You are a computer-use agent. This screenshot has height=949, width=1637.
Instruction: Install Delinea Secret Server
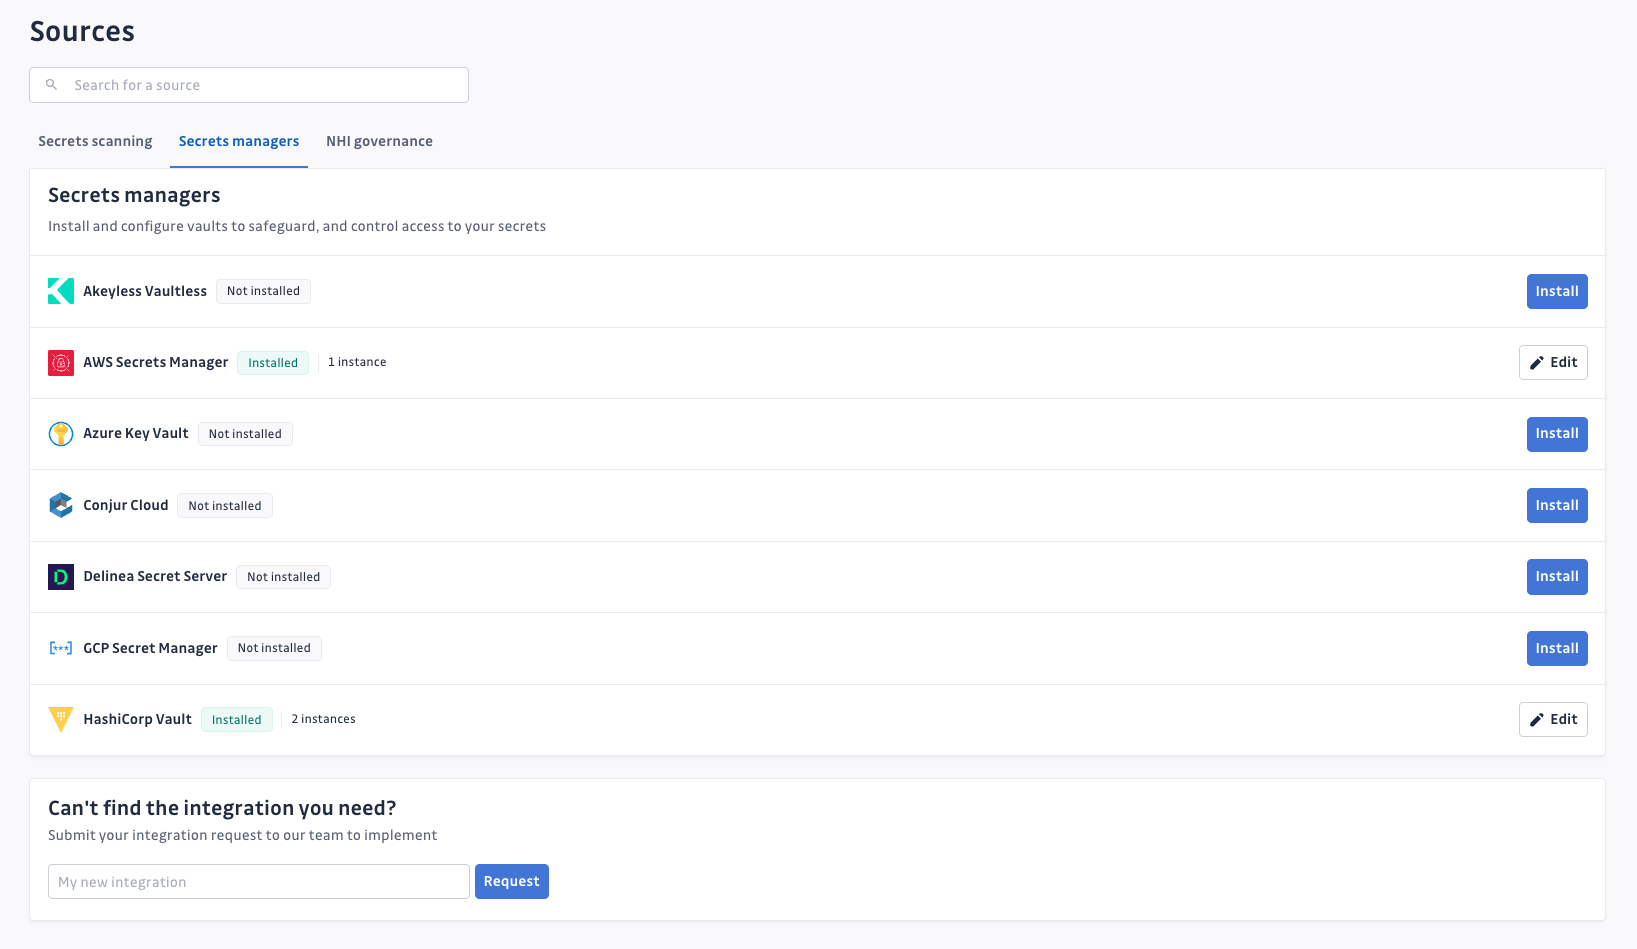tap(1557, 577)
